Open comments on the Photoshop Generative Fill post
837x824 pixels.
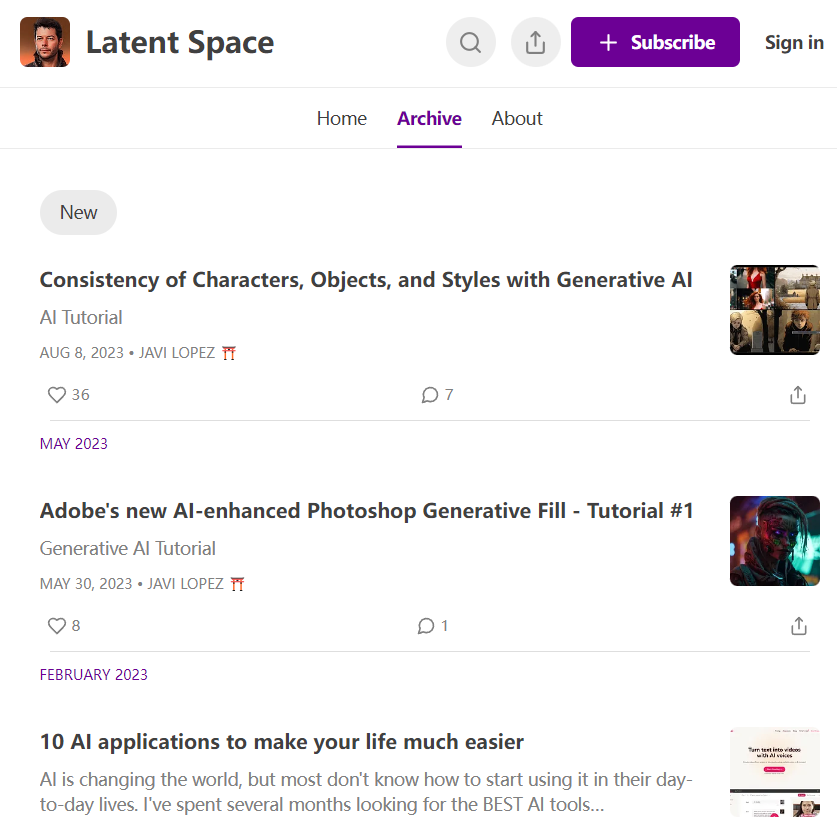[x=426, y=626]
